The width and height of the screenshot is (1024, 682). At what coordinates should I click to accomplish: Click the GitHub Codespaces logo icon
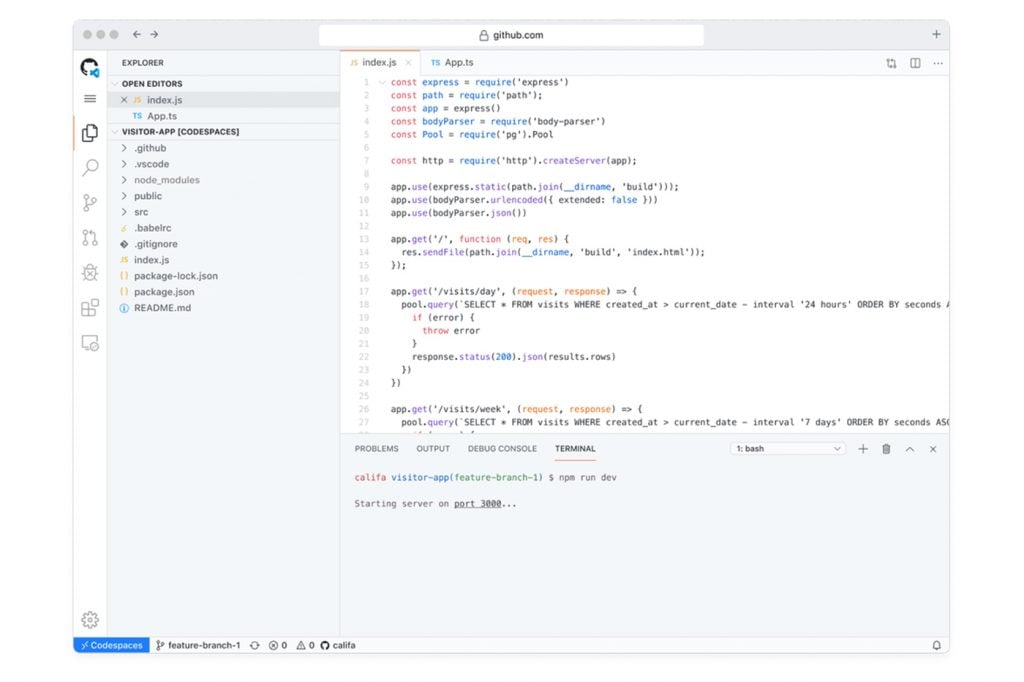(89, 67)
